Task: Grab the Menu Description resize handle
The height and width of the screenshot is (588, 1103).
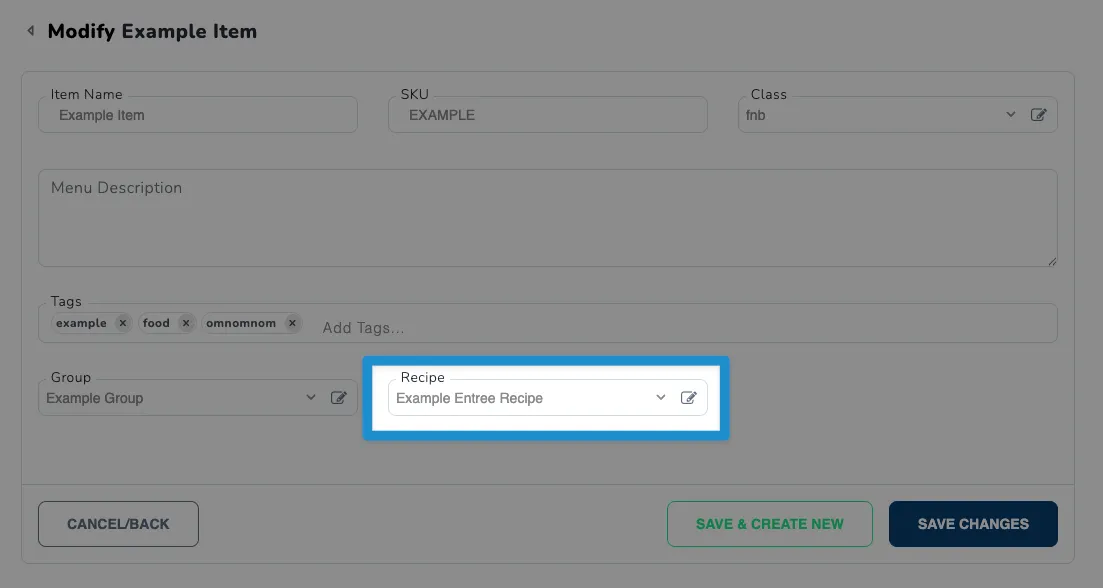Action: (x=1052, y=262)
